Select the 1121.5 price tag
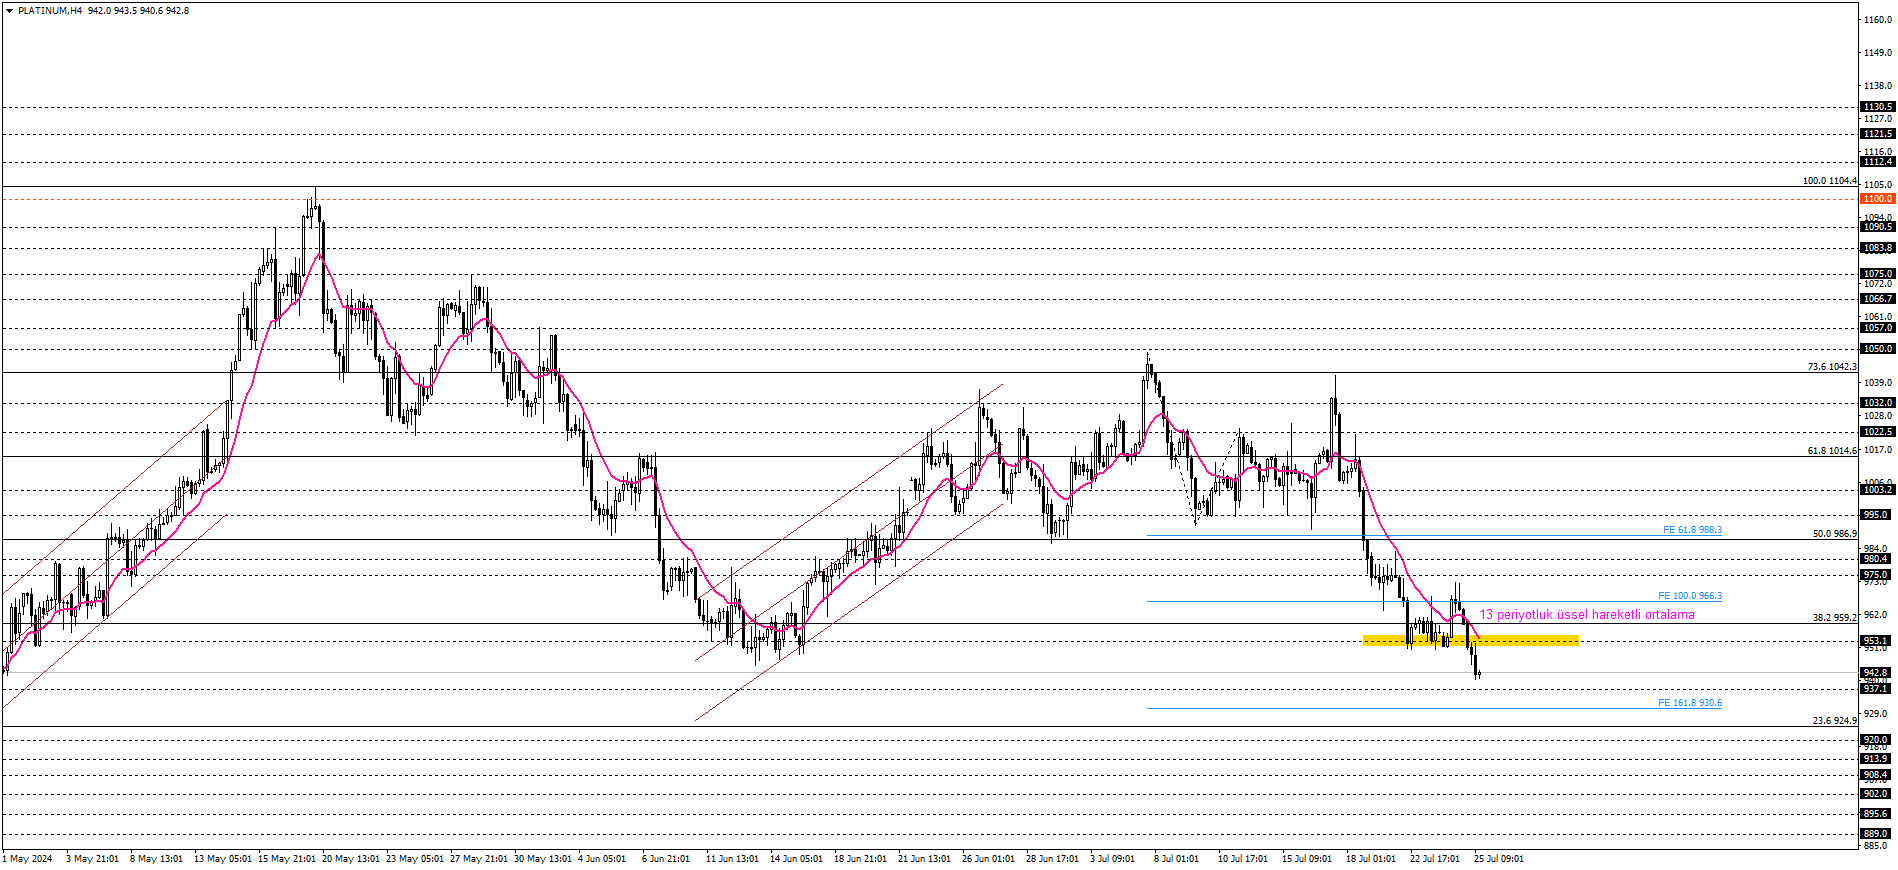Screen dimensions: 1898x870 [1877, 134]
